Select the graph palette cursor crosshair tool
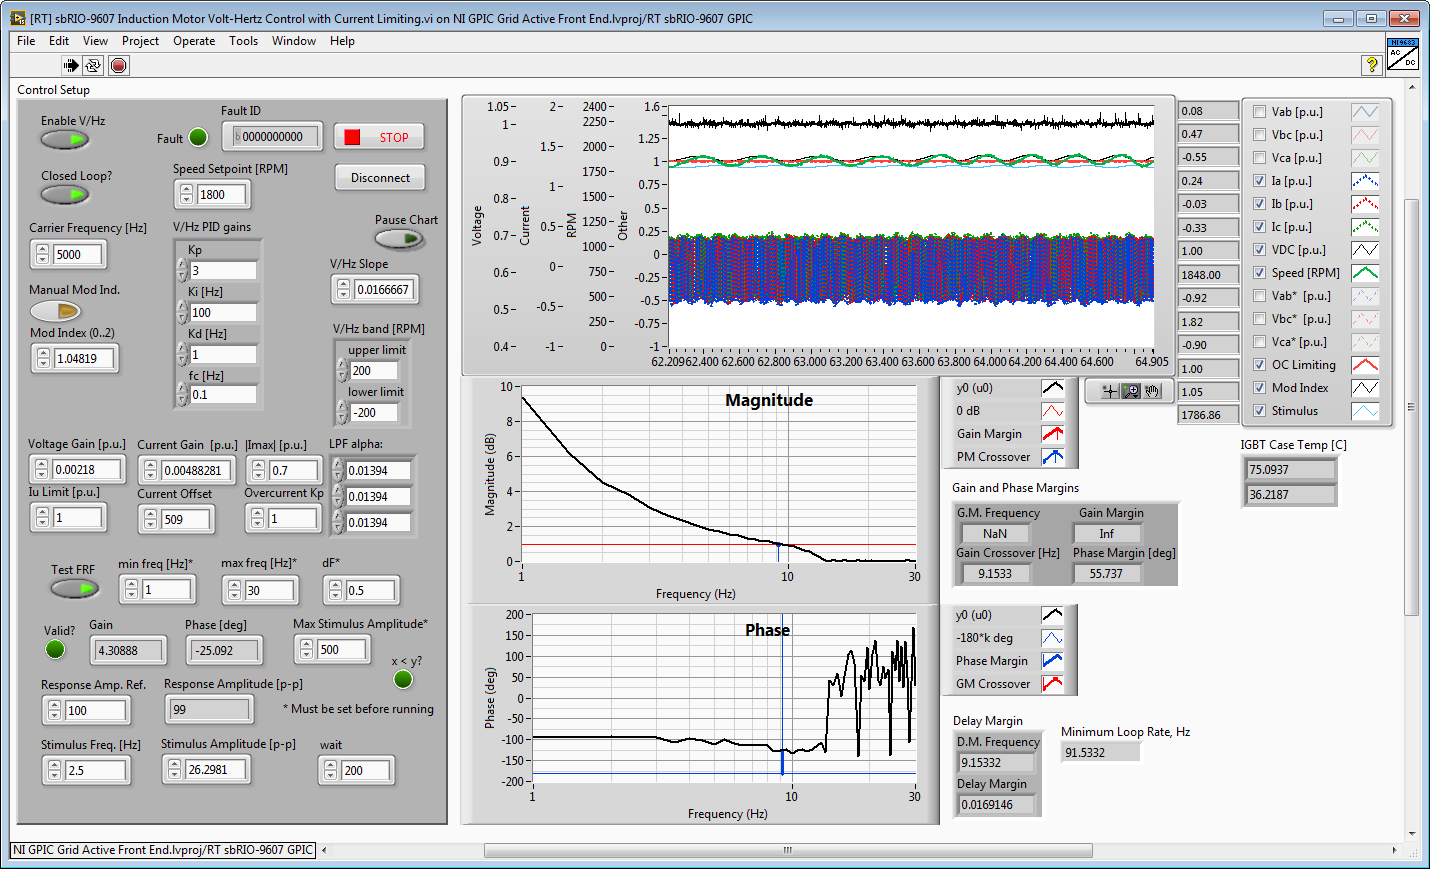This screenshot has height=869, width=1430. coord(1110,391)
